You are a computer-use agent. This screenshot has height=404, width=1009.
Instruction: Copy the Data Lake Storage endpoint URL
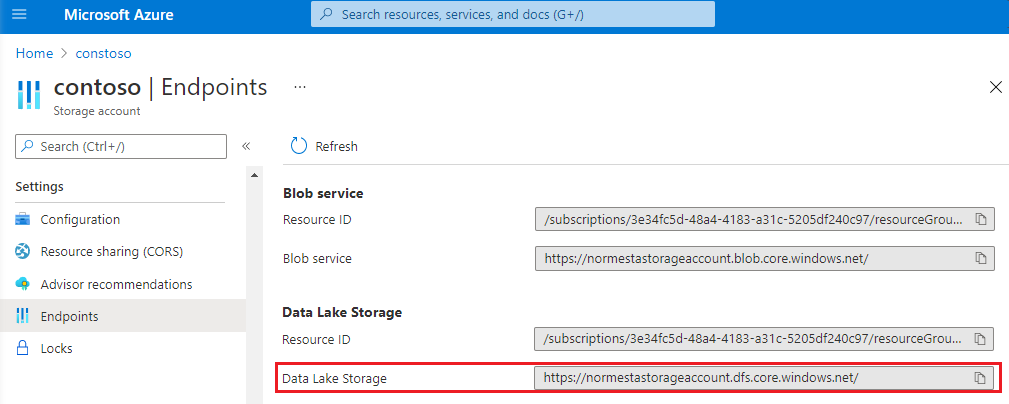pos(981,378)
